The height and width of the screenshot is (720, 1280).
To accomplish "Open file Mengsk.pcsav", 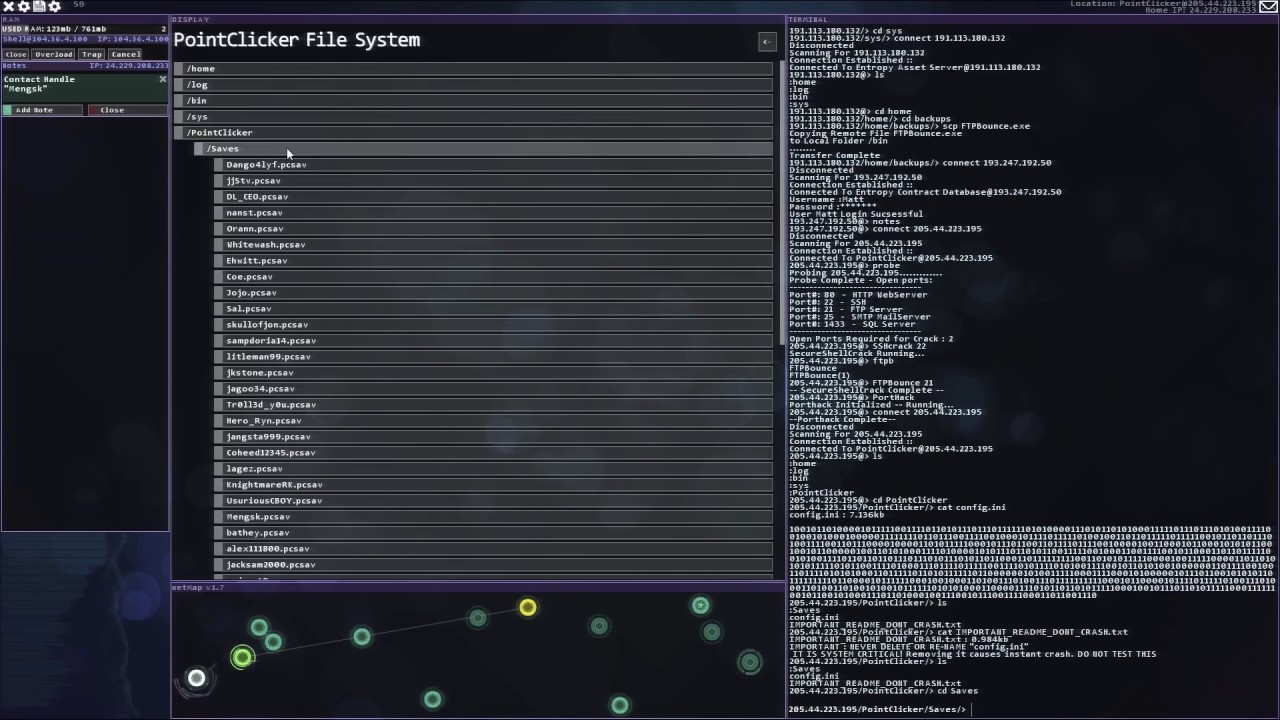I will pos(493,517).
